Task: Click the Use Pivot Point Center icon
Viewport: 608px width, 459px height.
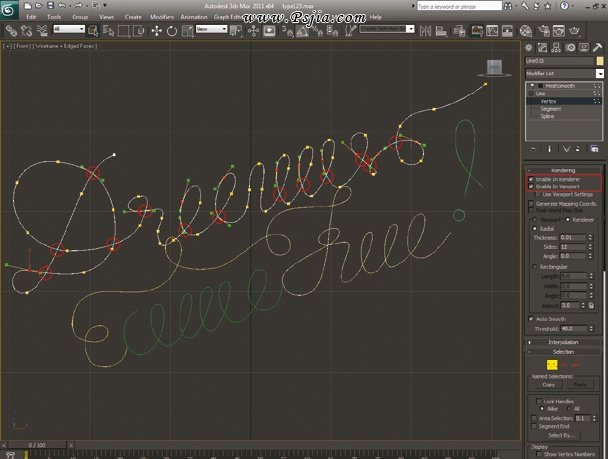Action: pyautogui.click(x=235, y=31)
